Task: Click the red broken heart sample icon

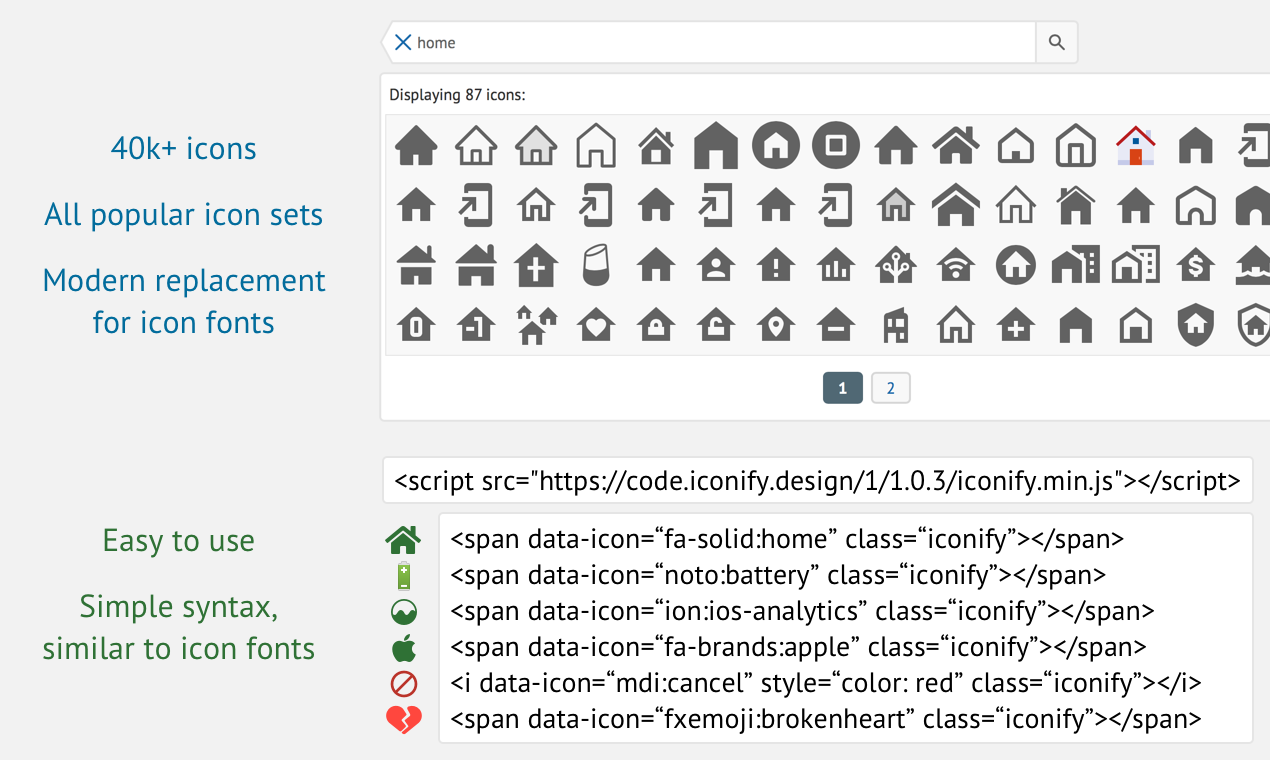Action: point(403,720)
